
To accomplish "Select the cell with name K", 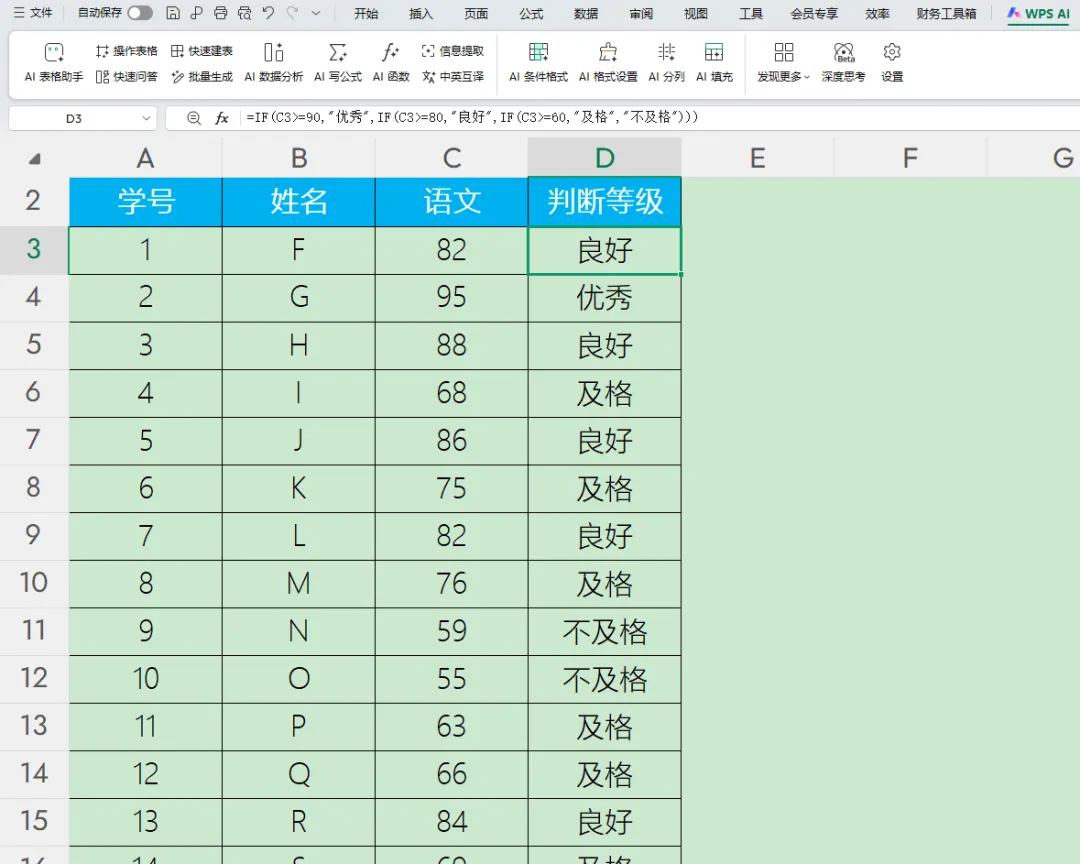I will tap(299, 488).
